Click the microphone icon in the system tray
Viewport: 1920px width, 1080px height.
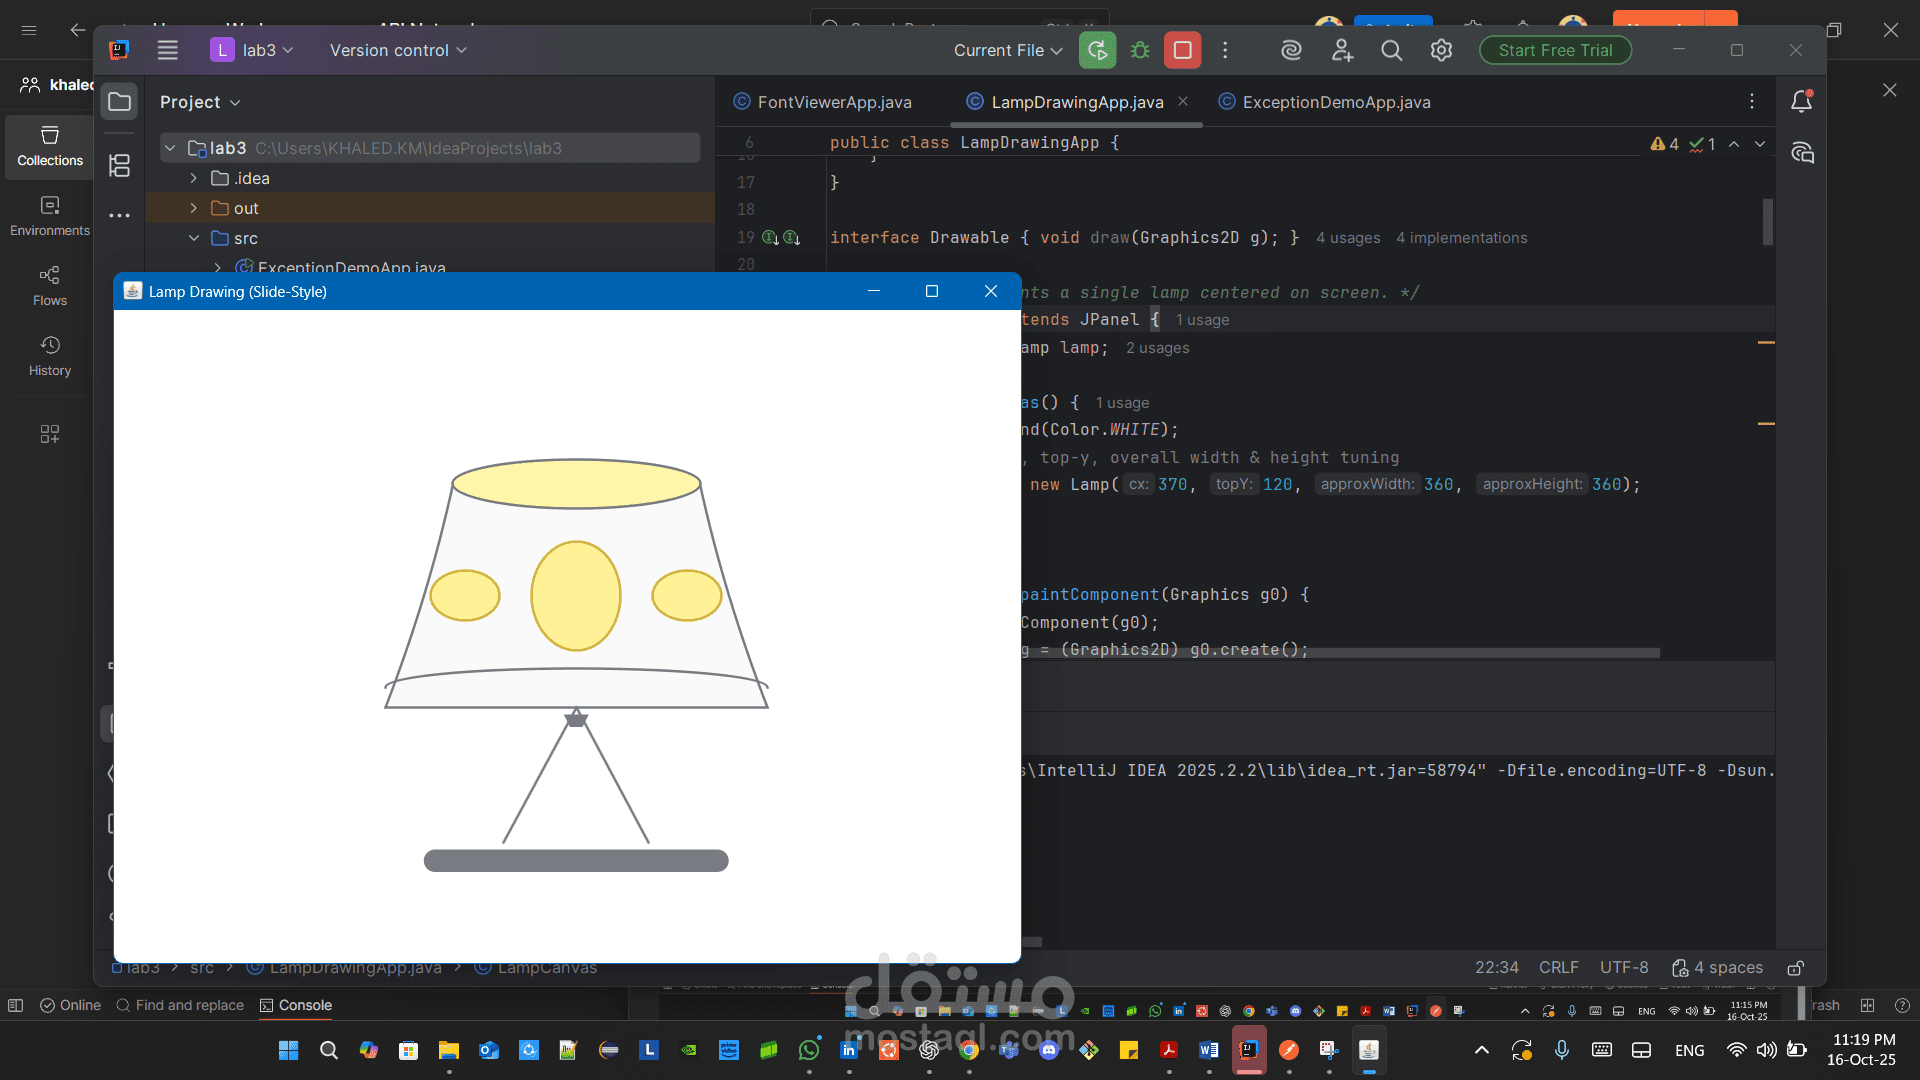point(1562,1050)
